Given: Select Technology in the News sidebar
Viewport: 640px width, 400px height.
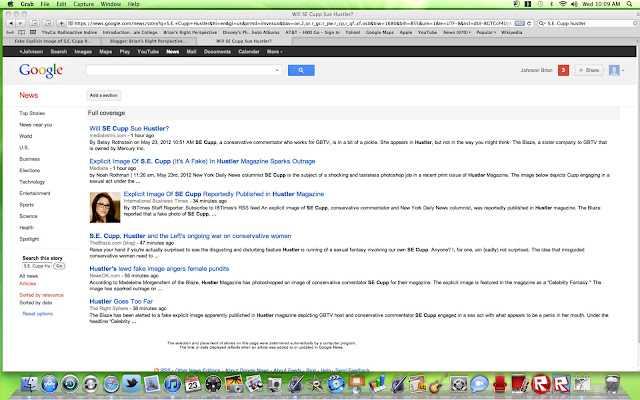Looking at the screenshot, I should click(x=32, y=182).
